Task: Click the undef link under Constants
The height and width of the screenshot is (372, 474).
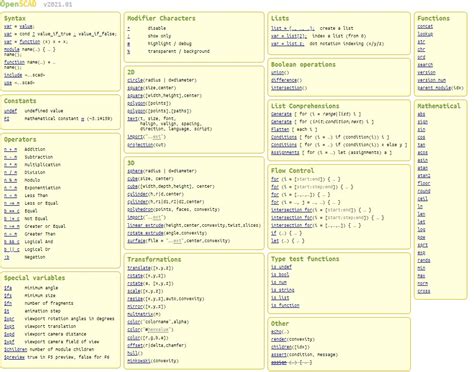Action: [x=10, y=111]
